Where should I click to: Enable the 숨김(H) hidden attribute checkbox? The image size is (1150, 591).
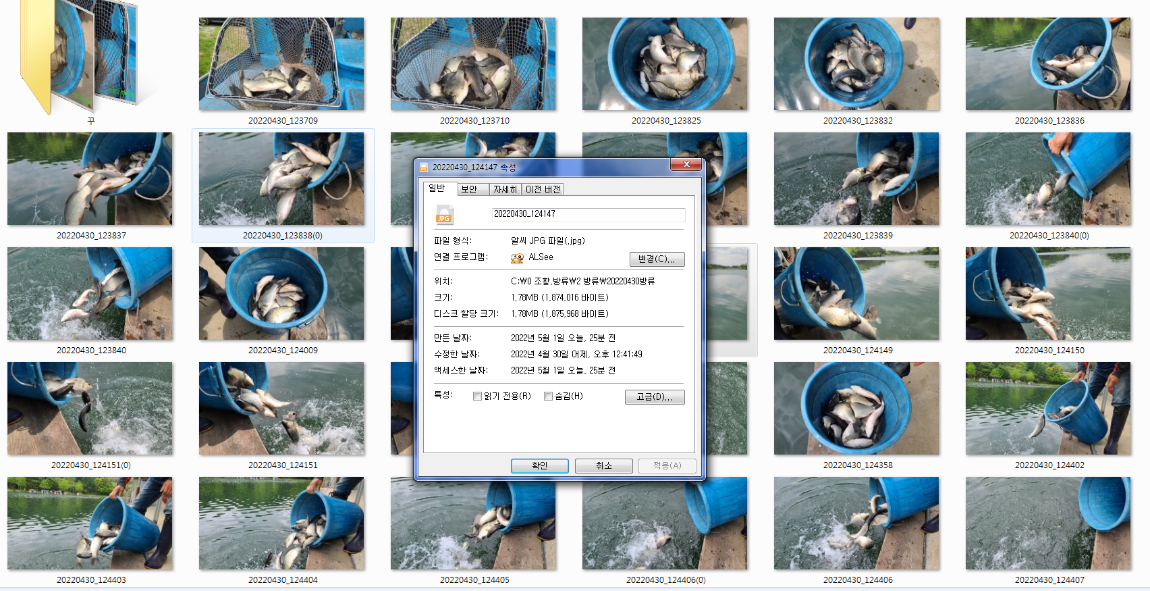[548, 397]
